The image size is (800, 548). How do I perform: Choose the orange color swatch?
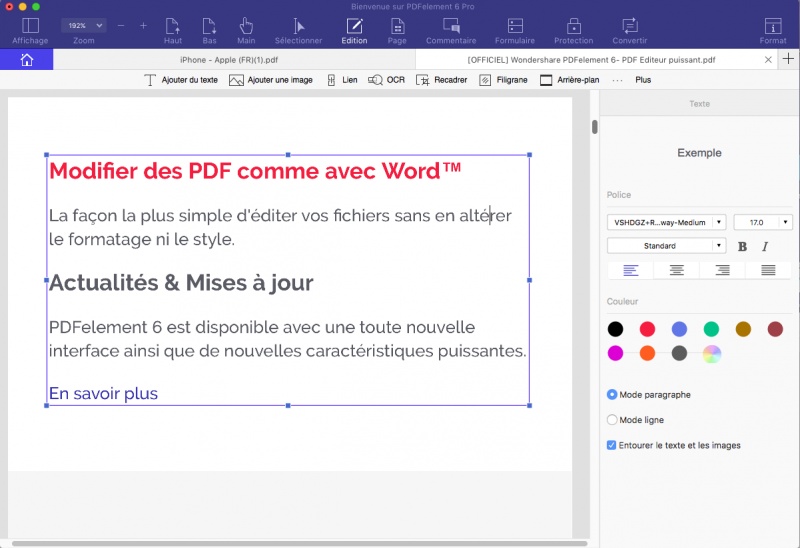click(x=647, y=353)
